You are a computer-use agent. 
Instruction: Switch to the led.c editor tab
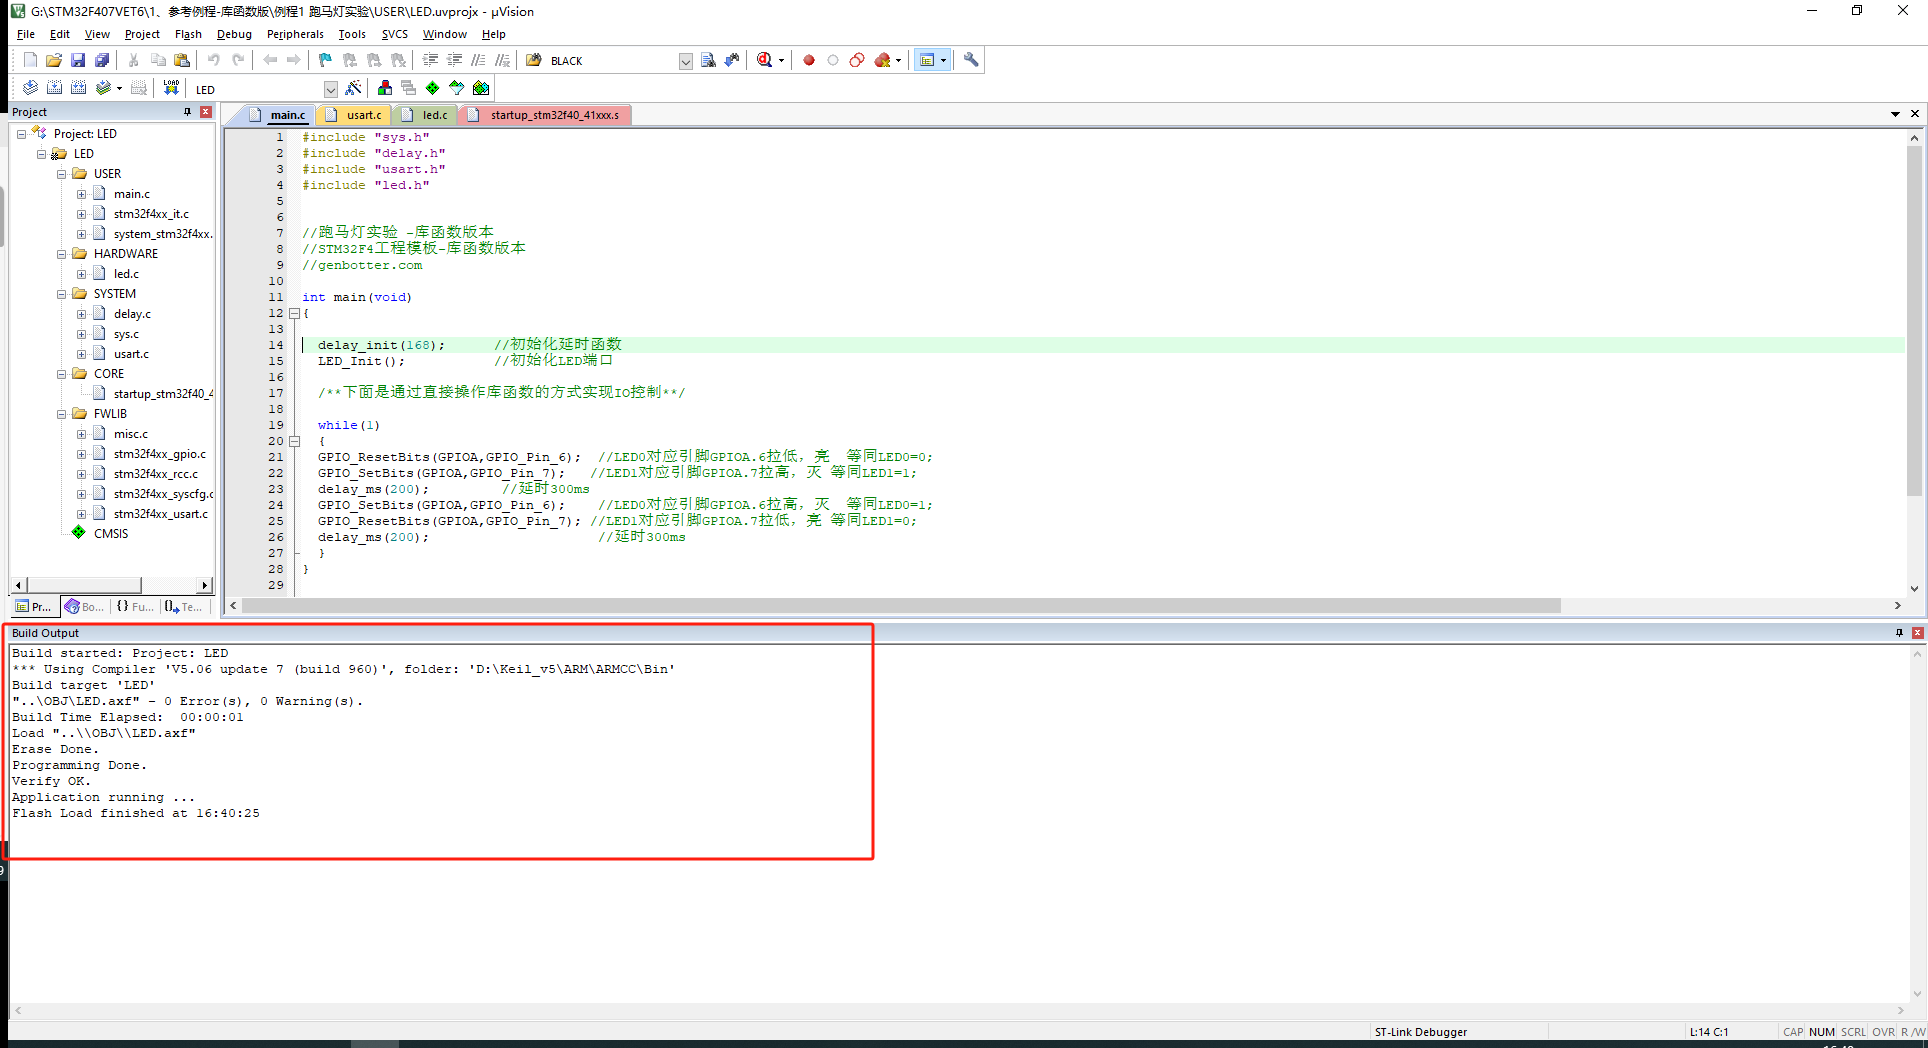pyautogui.click(x=434, y=115)
